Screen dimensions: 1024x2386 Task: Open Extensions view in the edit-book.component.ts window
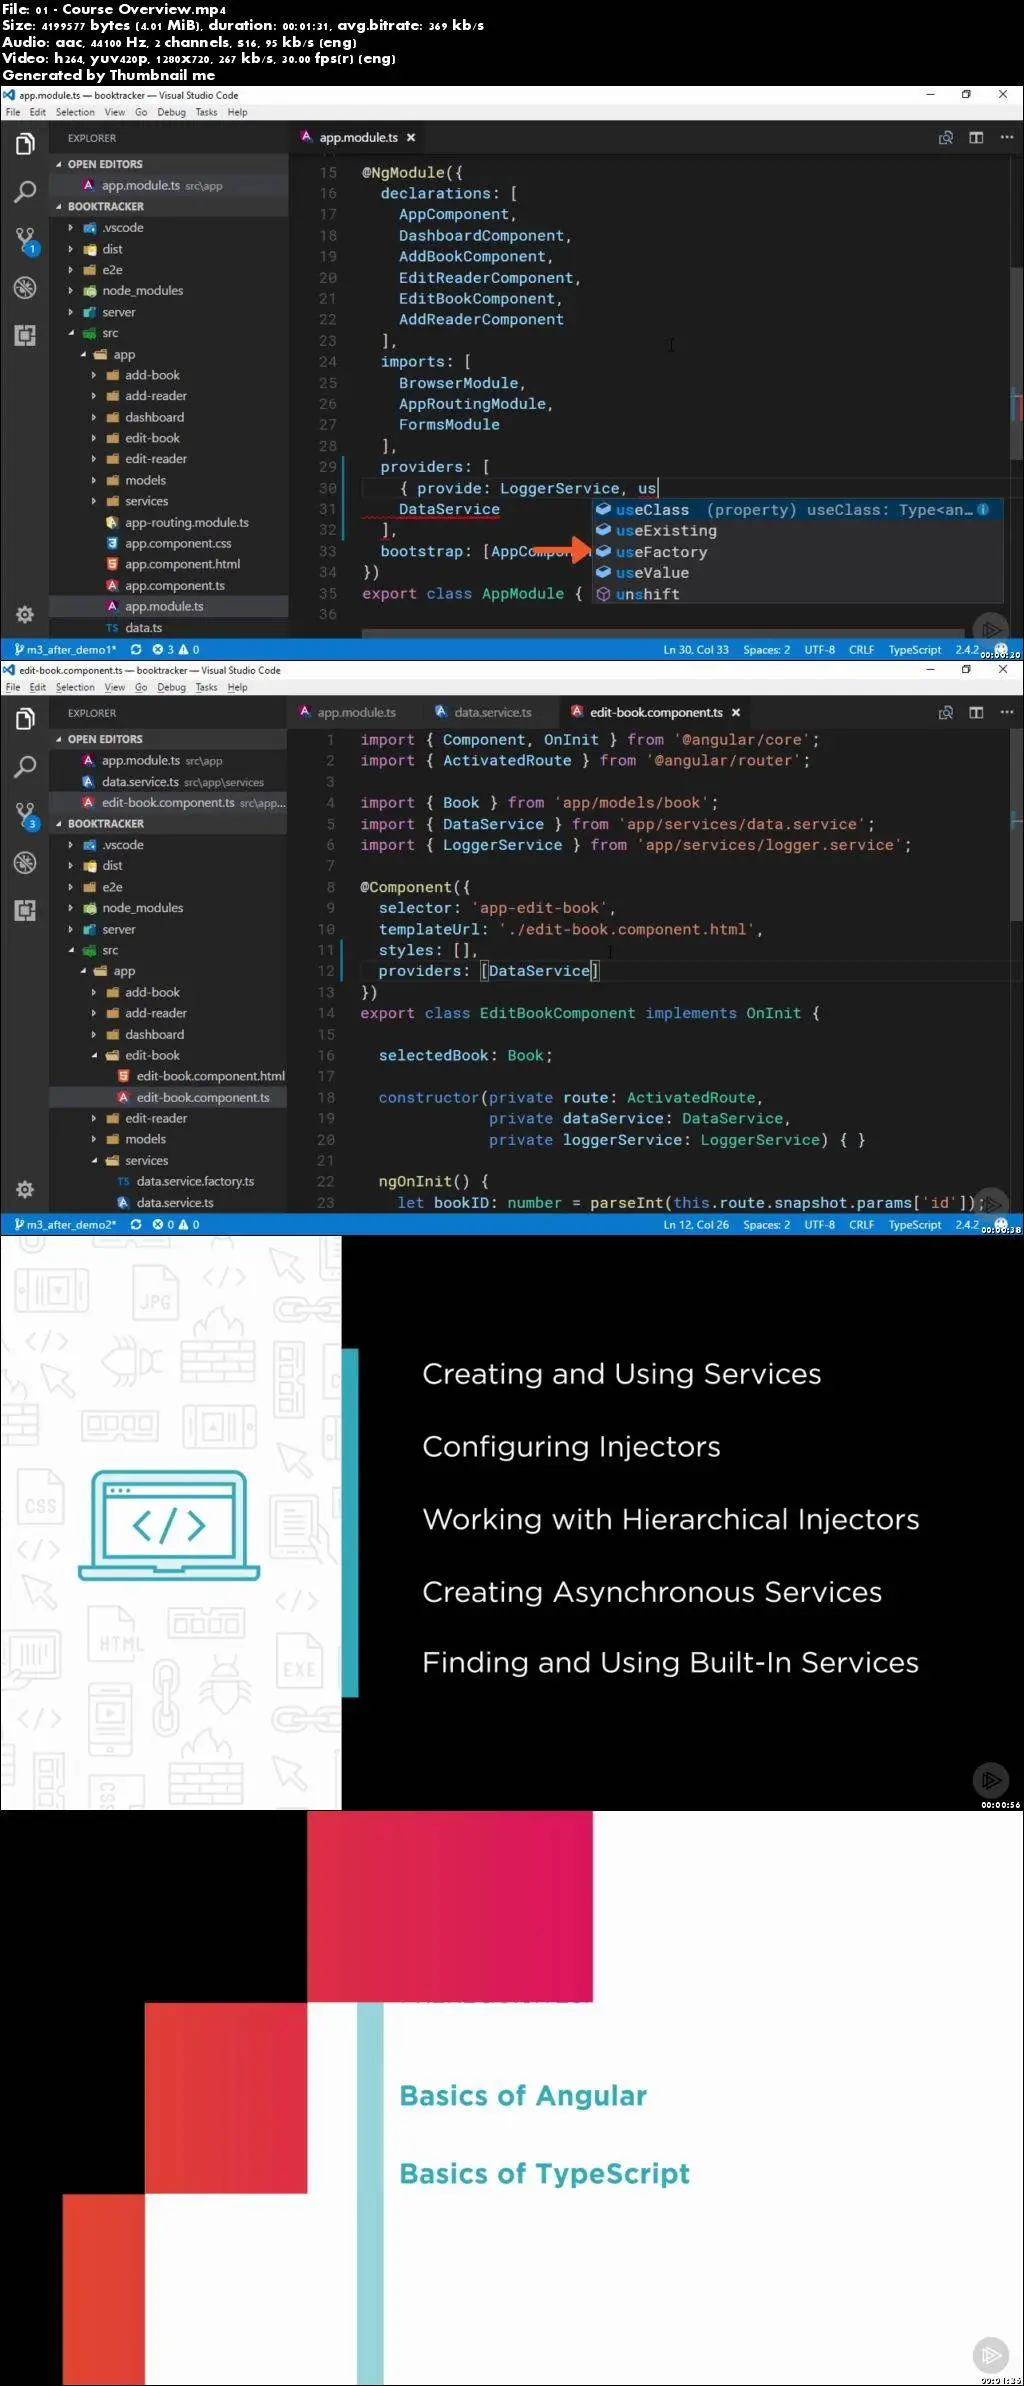[x=25, y=910]
